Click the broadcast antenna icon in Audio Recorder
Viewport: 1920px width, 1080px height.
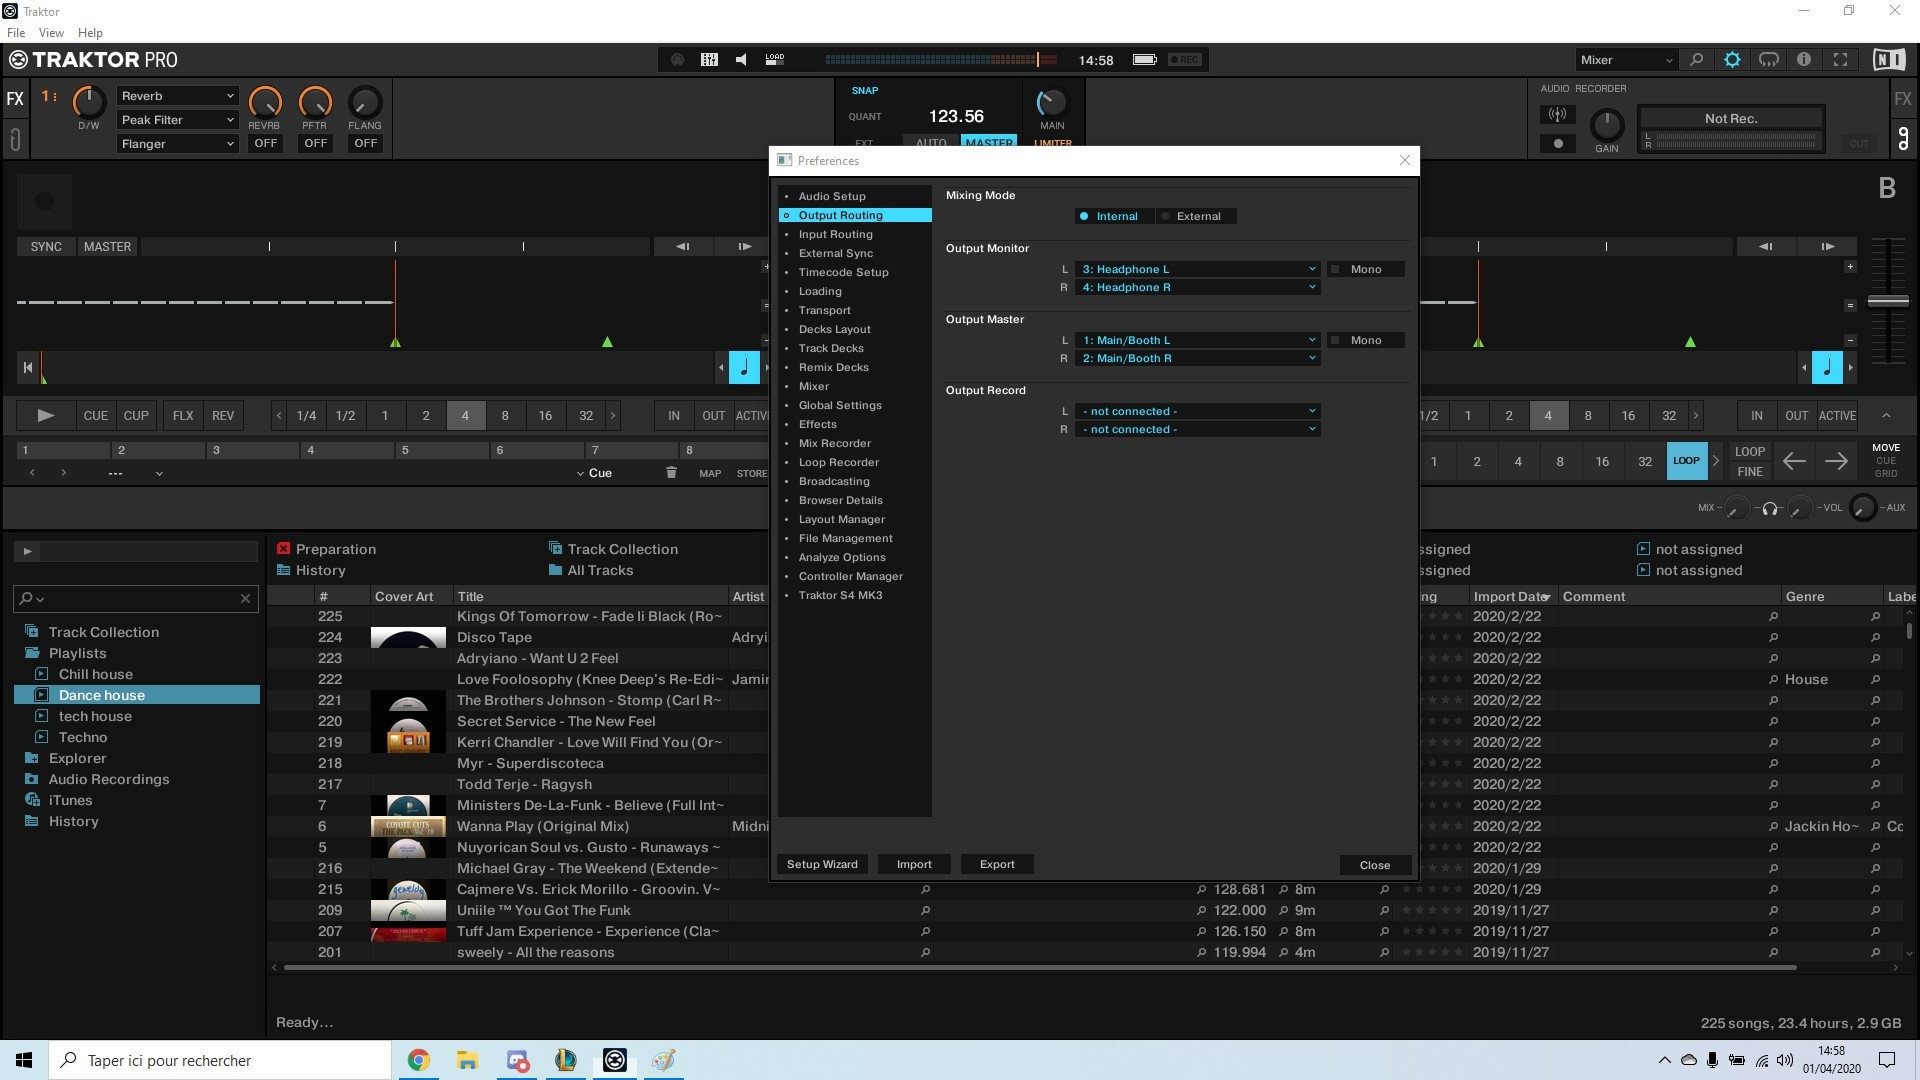pyautogui.click(x=1558, y=114)
